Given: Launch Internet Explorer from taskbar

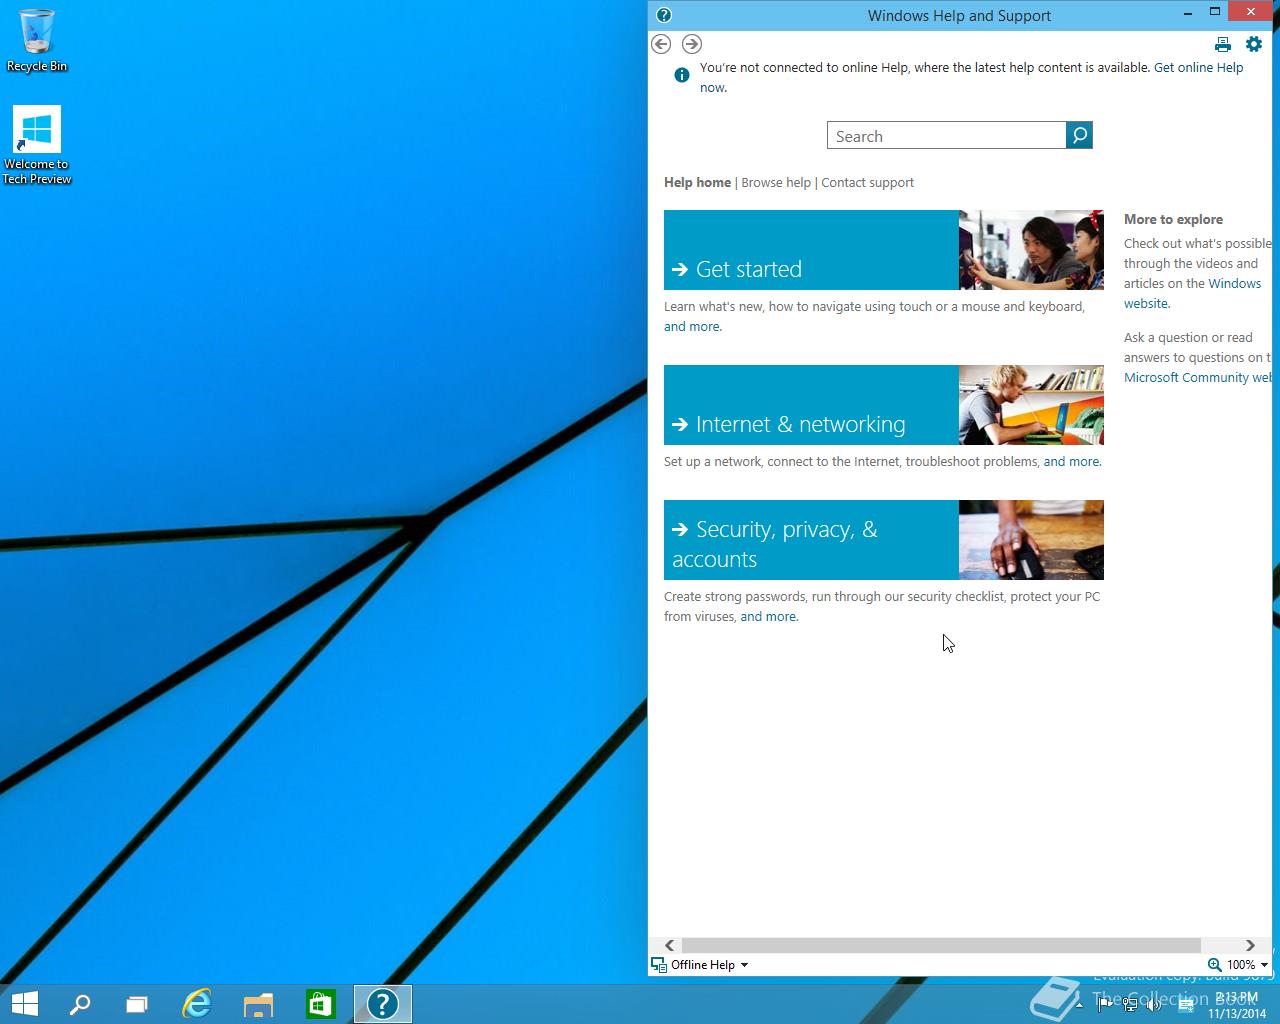Looking at the screenshot, I should click(197, 1004).
